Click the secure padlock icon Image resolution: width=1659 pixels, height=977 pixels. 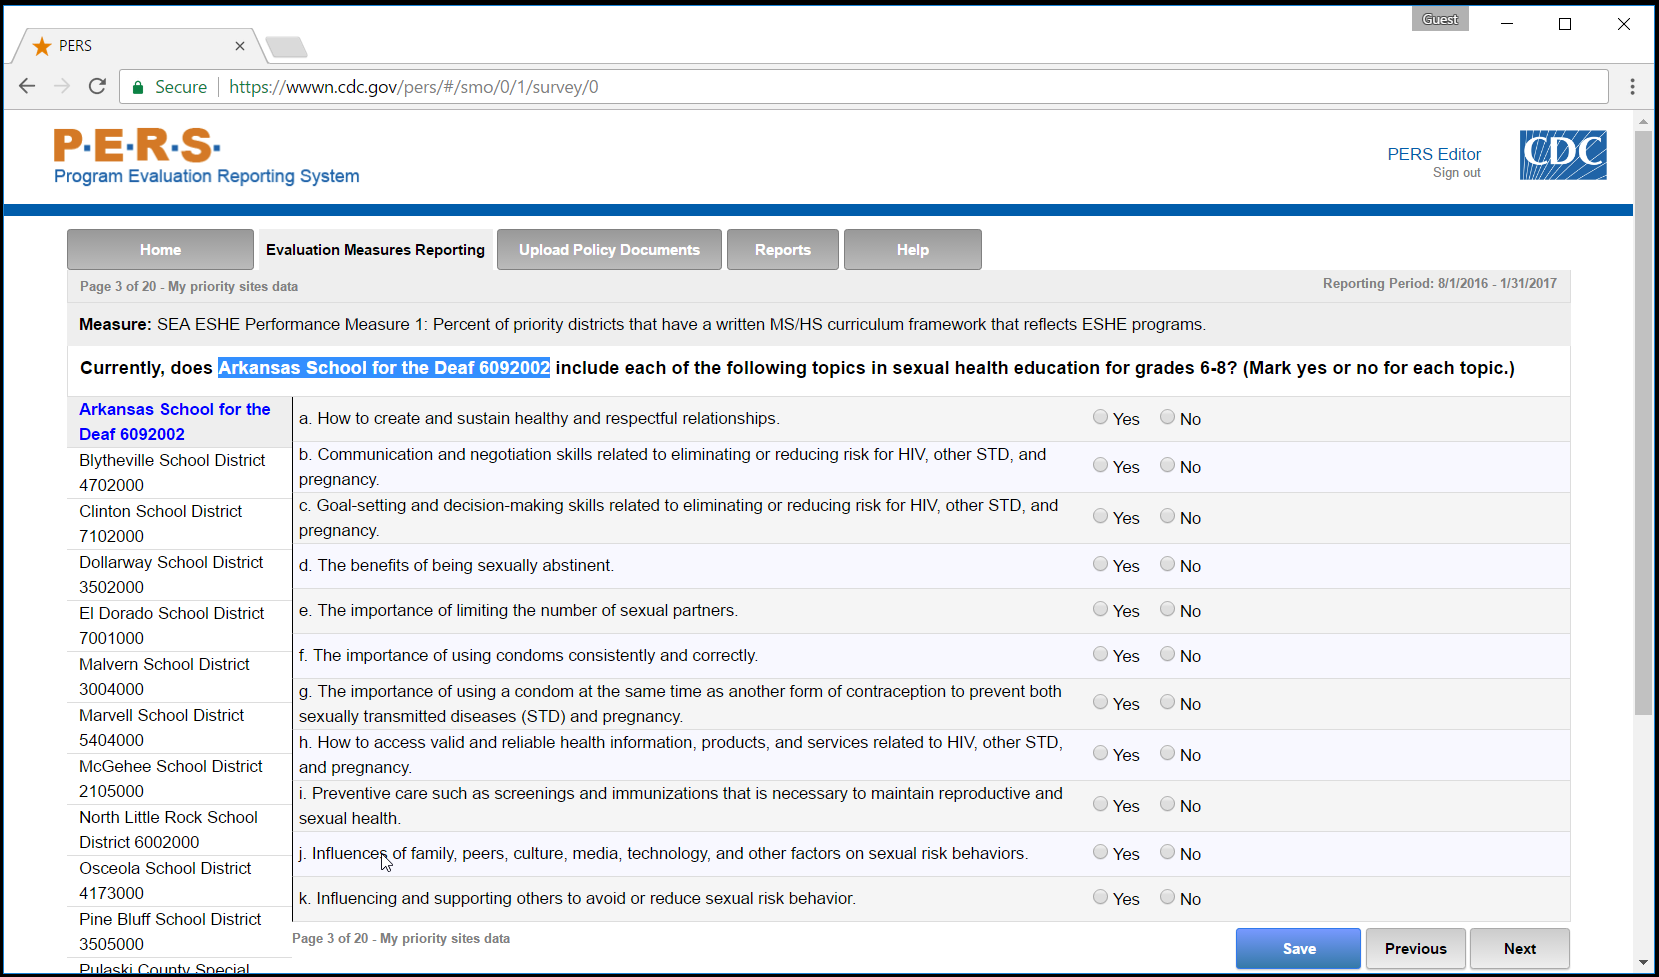point(138,87)
